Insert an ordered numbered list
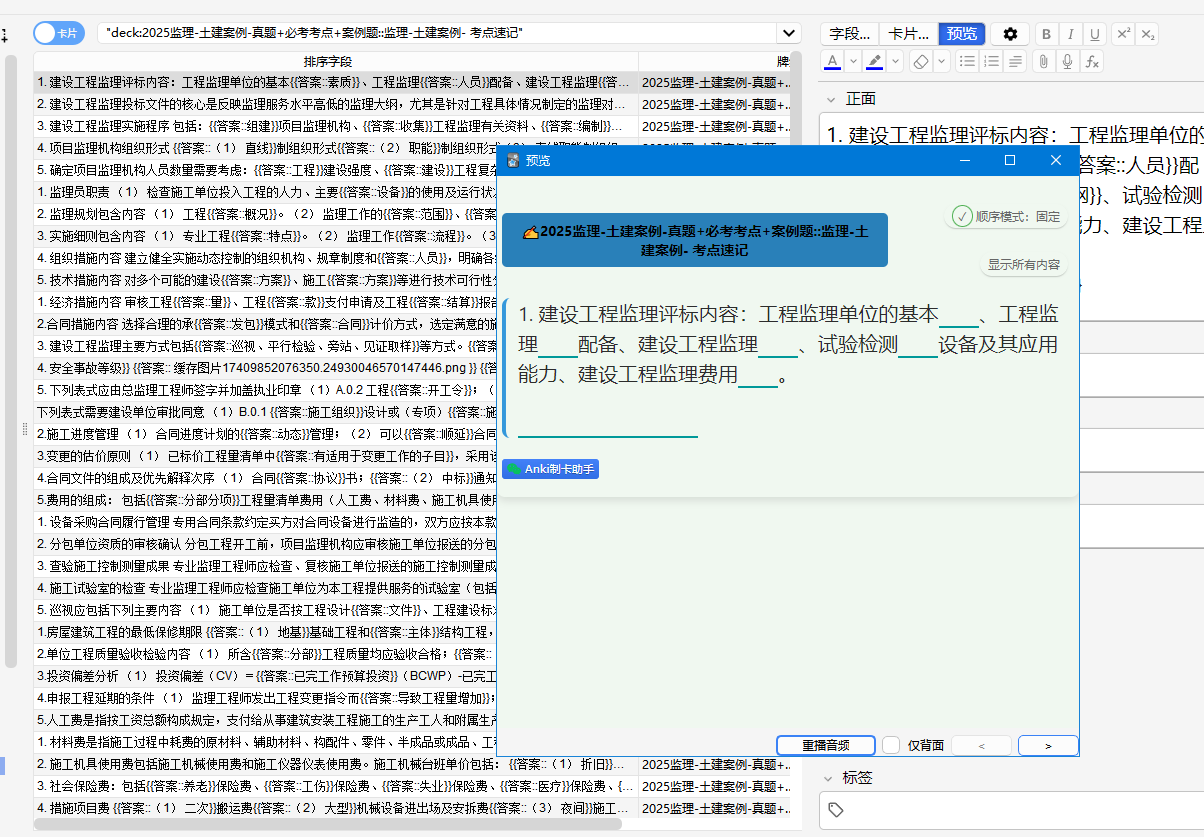Viewport: 1204px width, 837px height. pos(992,62)
